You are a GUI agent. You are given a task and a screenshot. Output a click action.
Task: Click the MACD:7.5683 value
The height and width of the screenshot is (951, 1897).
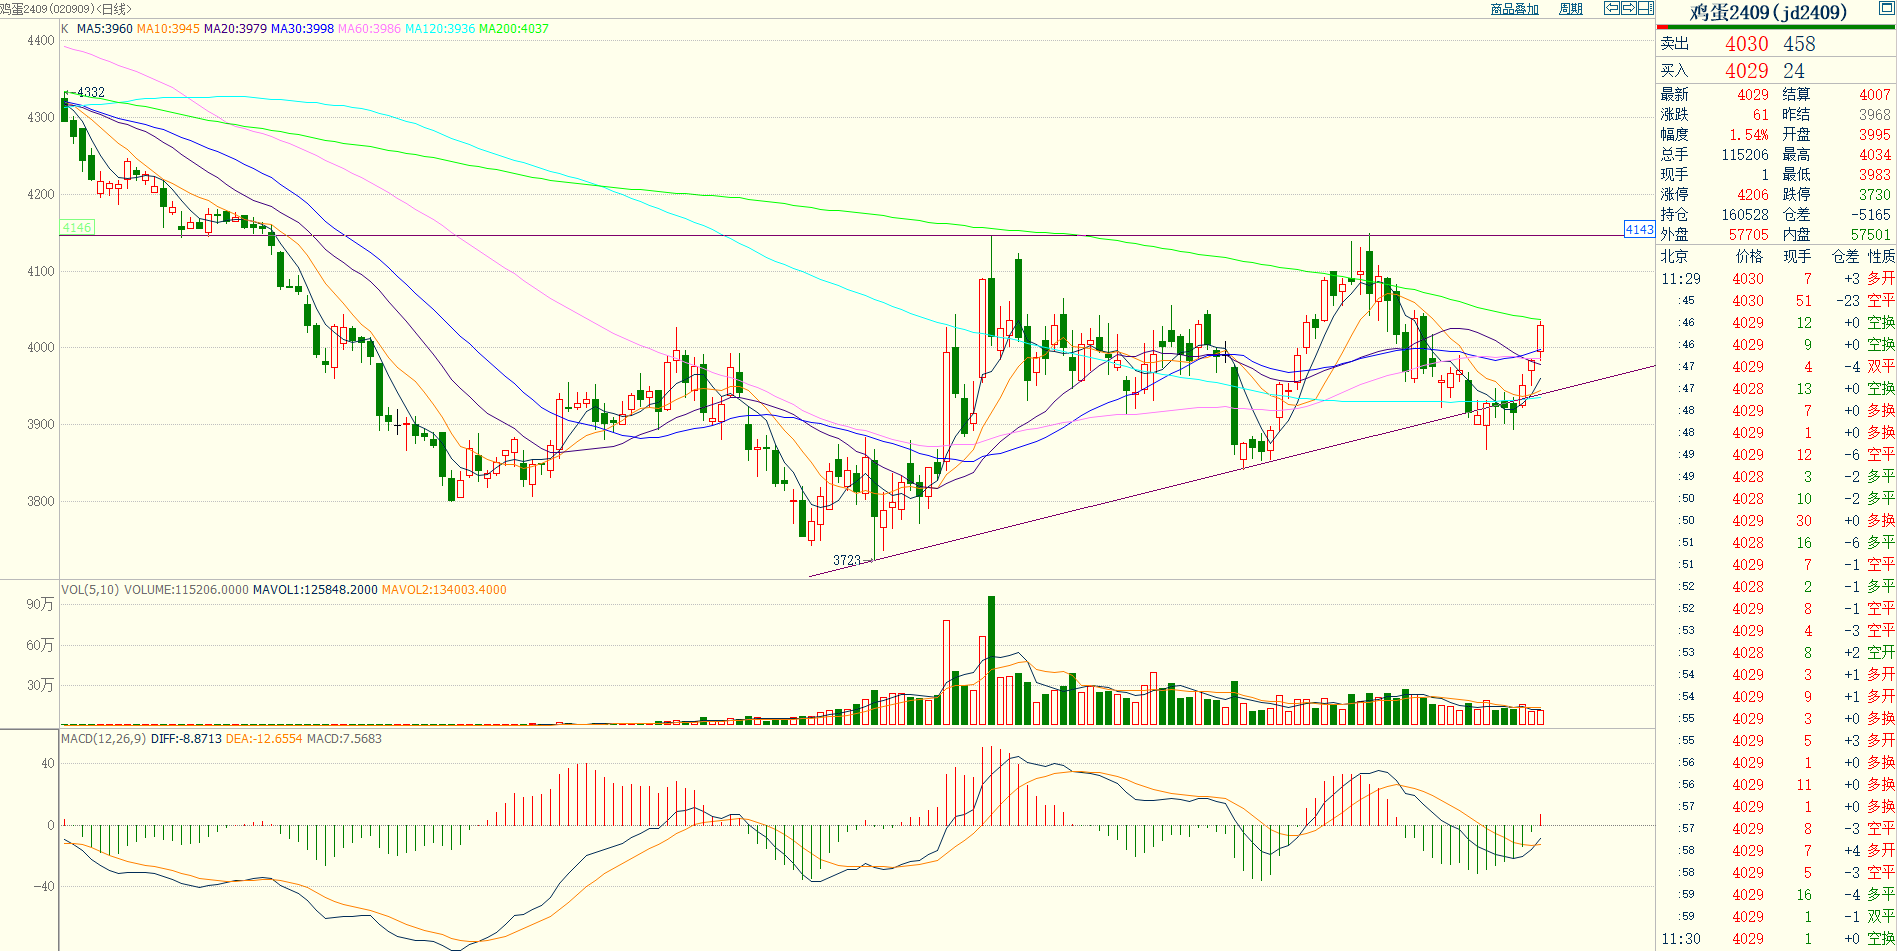pos(344,739)
